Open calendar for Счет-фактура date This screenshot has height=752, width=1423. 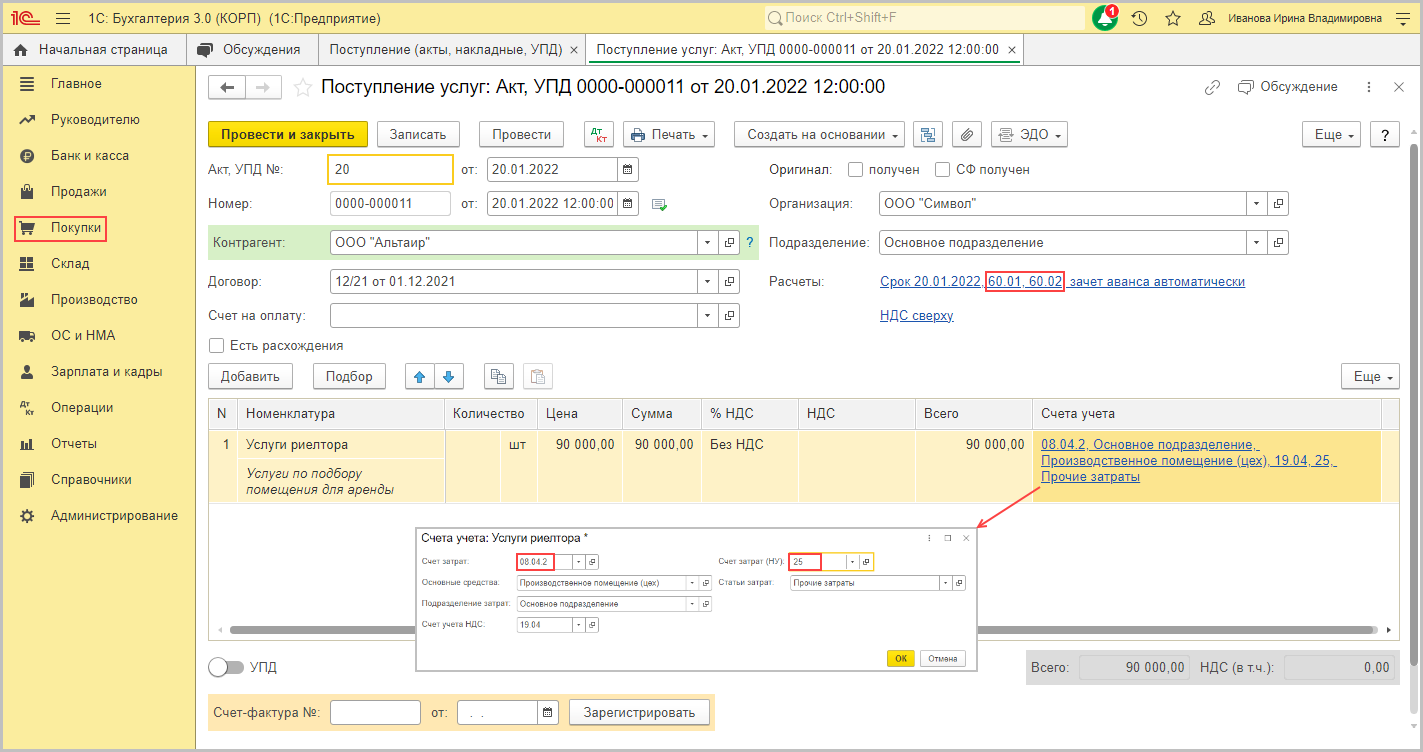(x=548, y=712)
